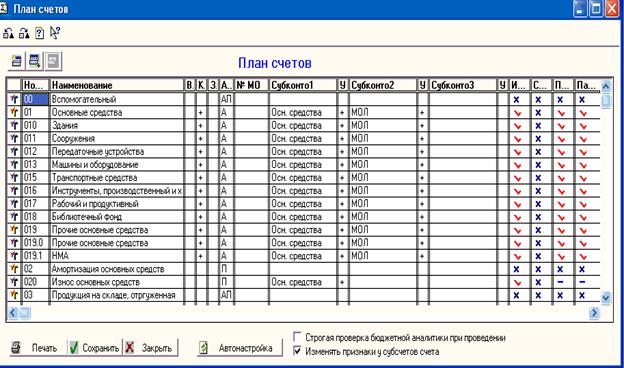Toggle the red check in И column, row 012
The width and height of the screenshot is (624, 368).
tap(518, 152)
